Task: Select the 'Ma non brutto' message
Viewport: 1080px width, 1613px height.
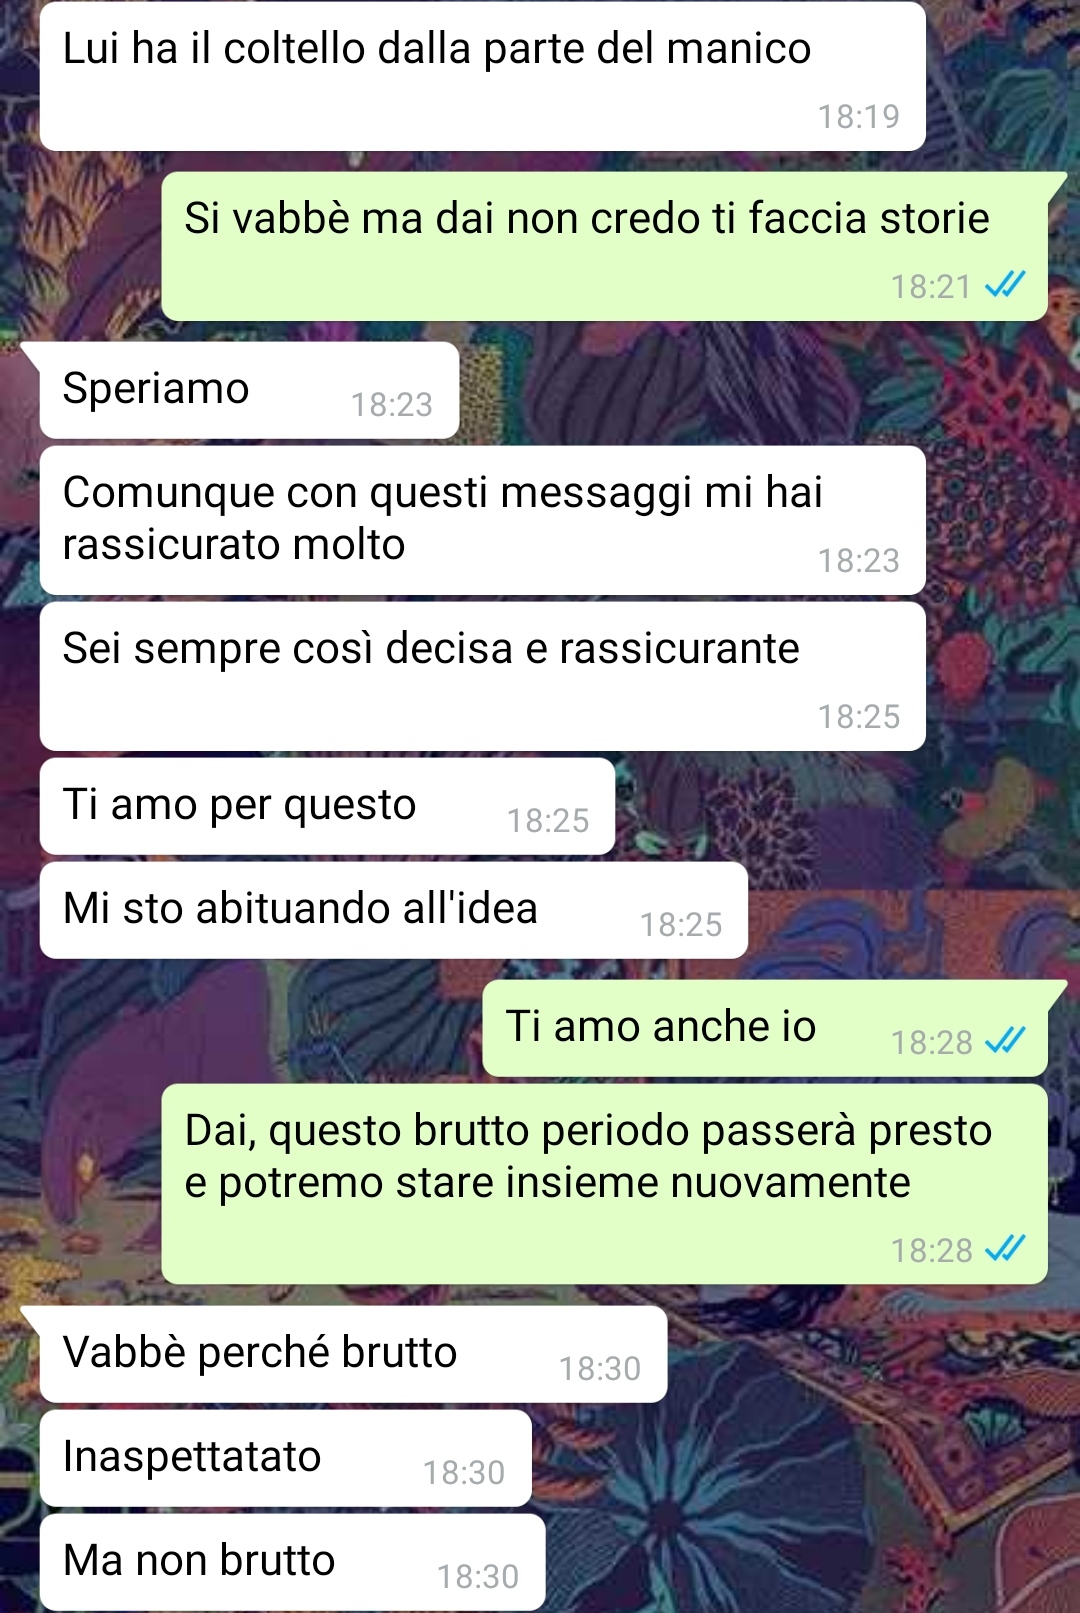Action: point(292,1562)
